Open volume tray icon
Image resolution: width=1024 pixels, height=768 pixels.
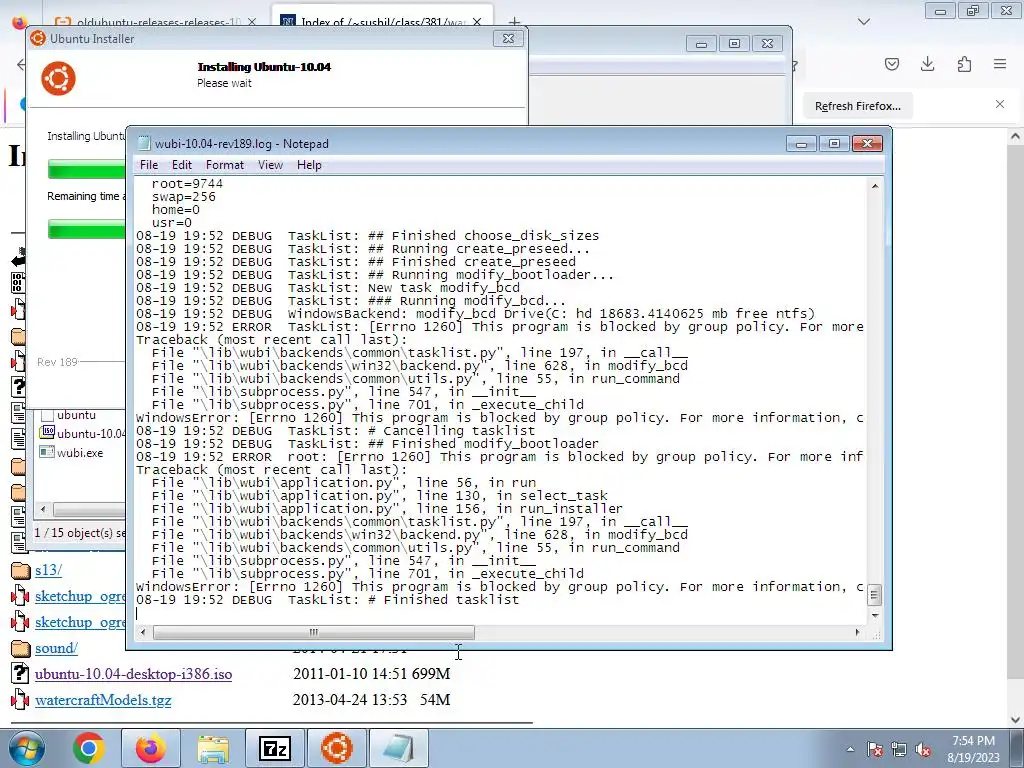point(923,749)
